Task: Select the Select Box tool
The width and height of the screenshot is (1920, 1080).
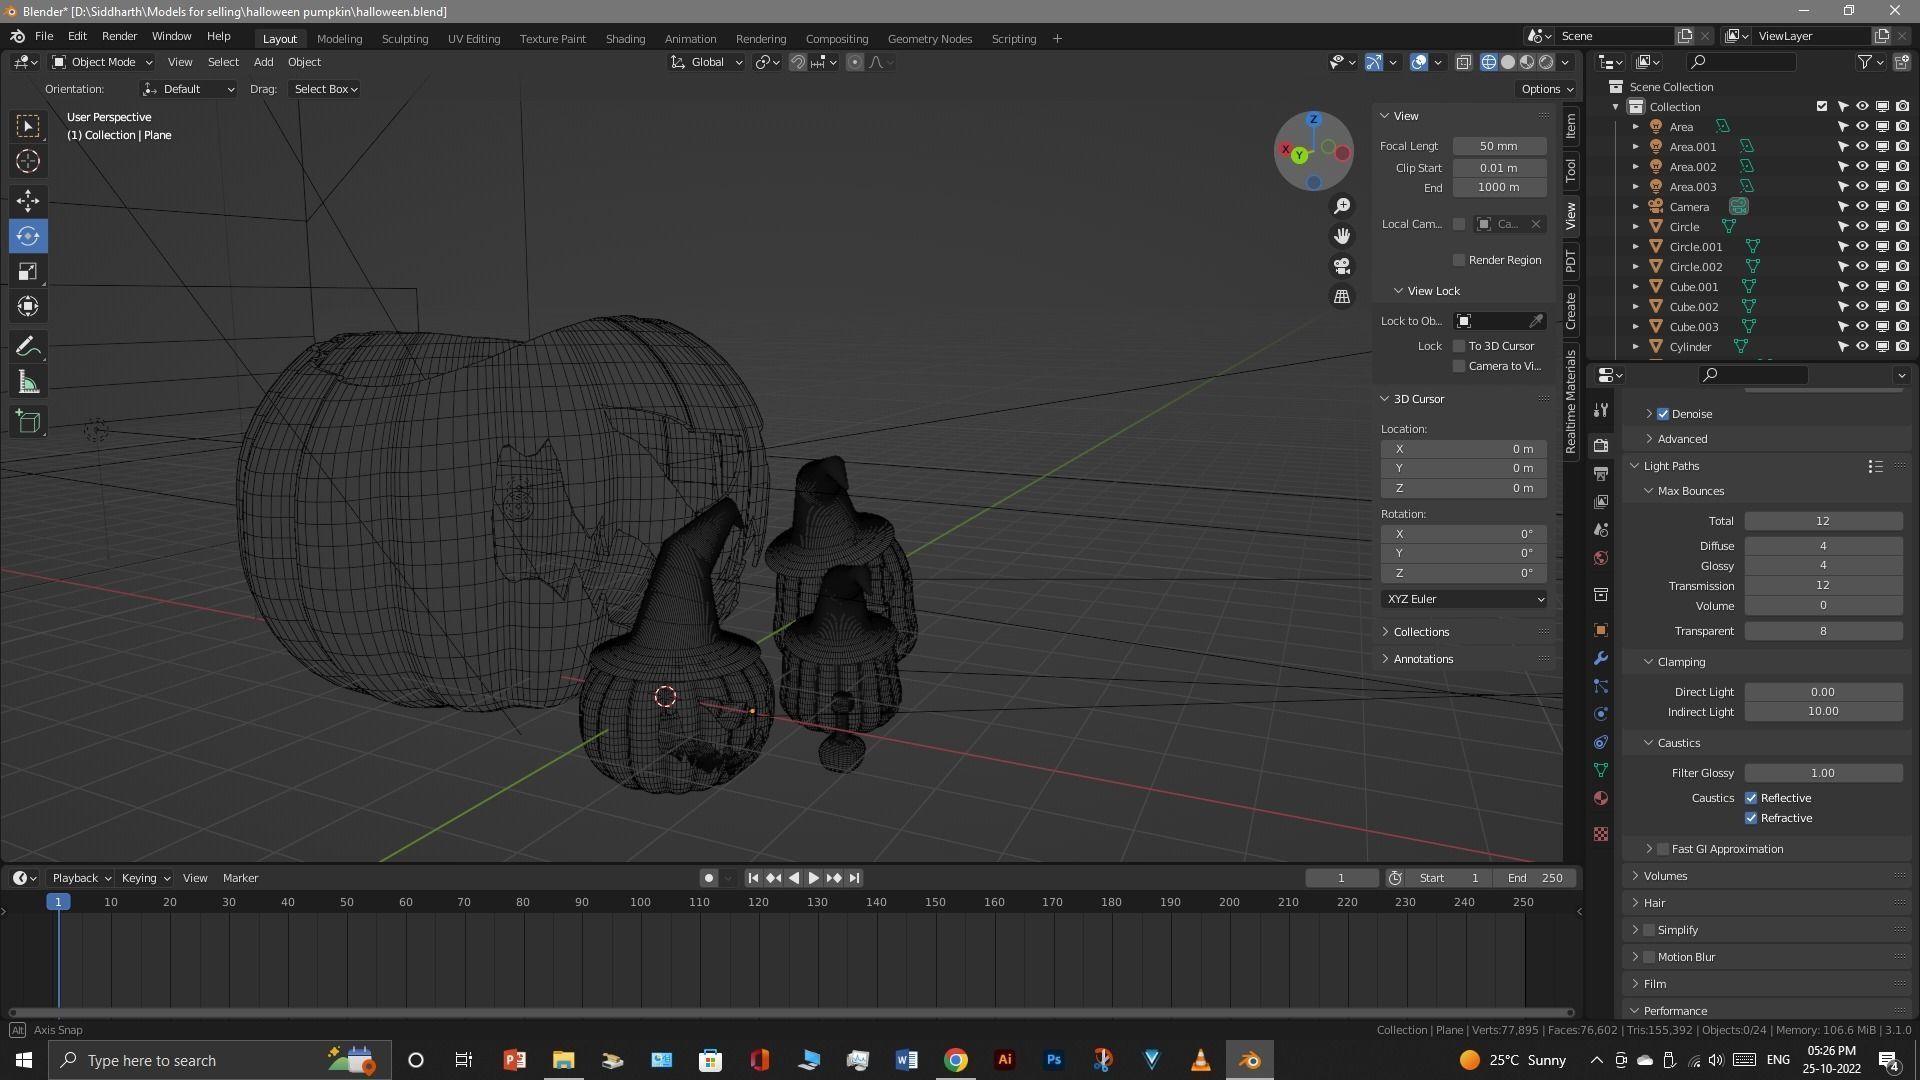Action: pyautogui.click(x=28, y=126)
